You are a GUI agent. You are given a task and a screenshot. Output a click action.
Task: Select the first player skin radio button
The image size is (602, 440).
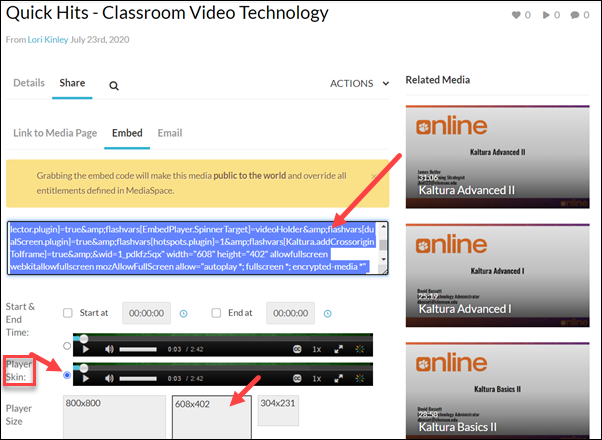pos(67,346)
